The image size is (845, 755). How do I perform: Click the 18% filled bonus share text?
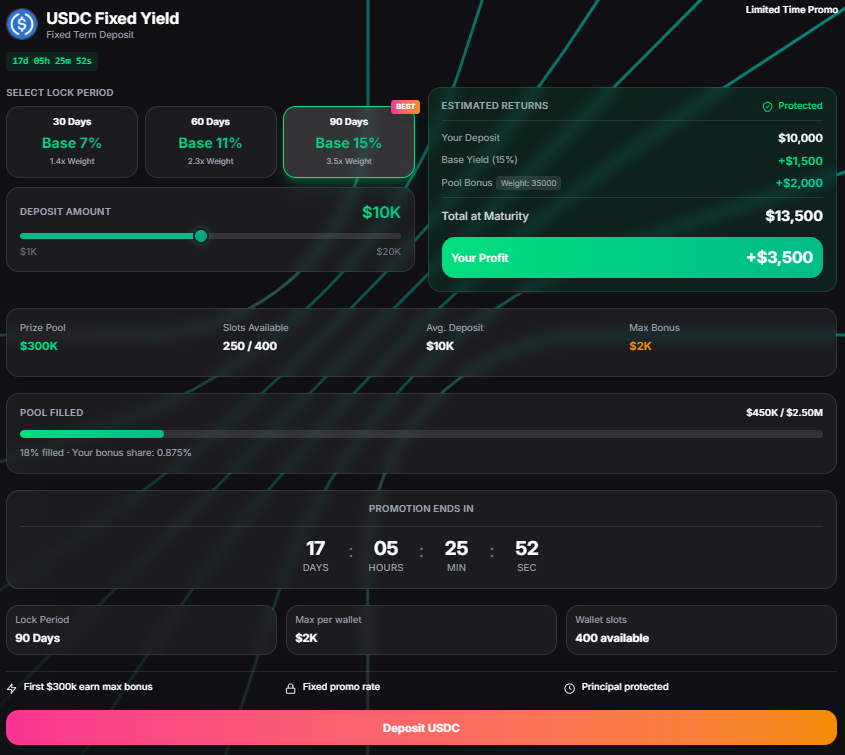pyautogui.click(x=106, y=453)
